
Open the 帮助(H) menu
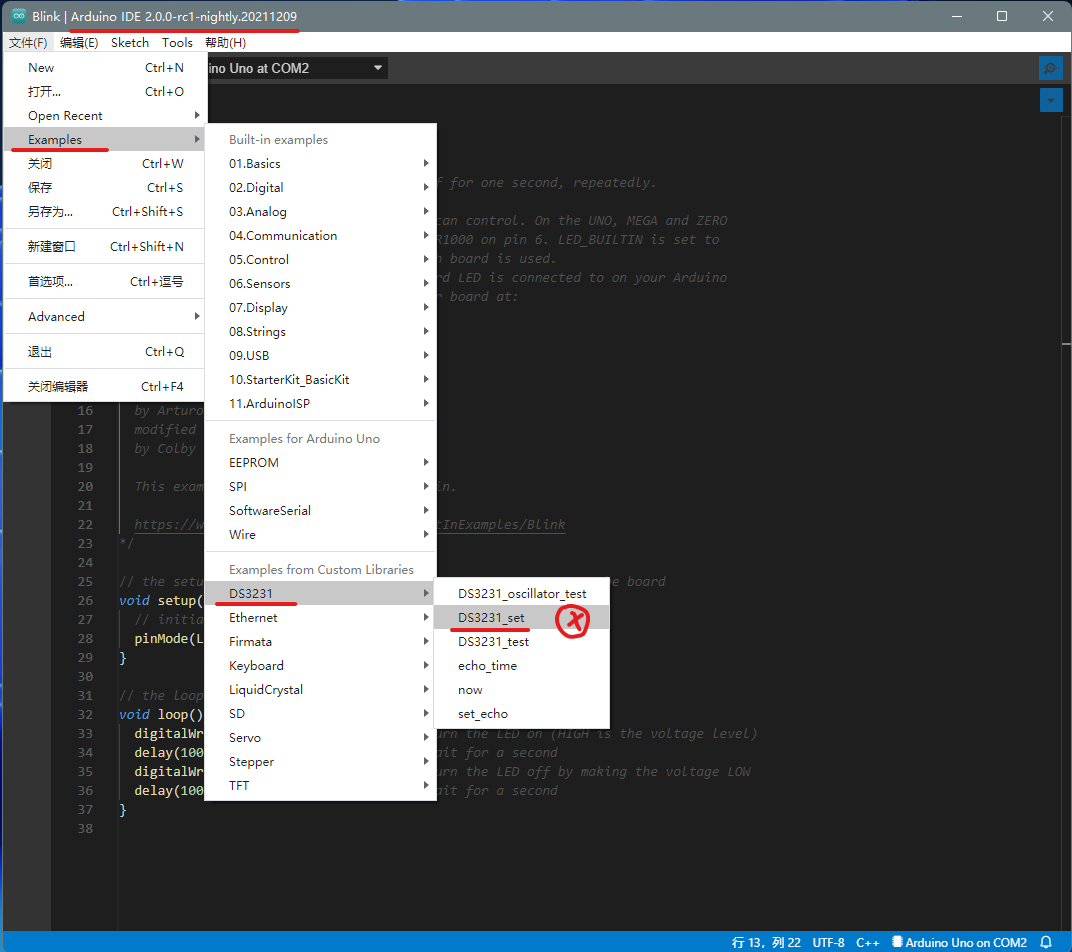point(226,42)
